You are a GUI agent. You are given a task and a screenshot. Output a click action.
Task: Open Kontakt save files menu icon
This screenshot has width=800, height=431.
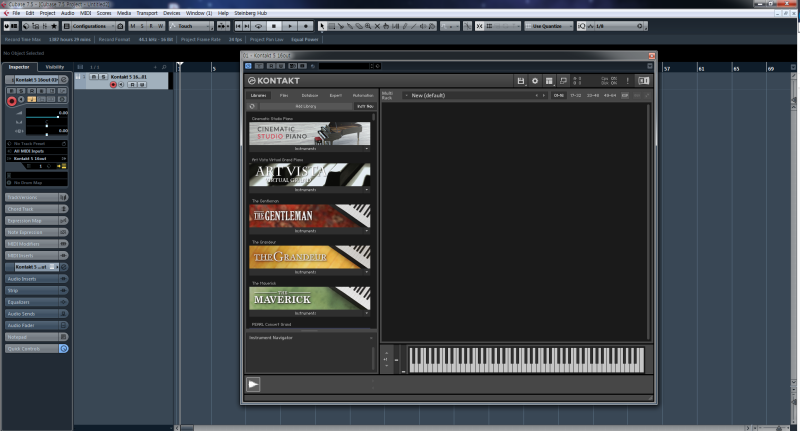coord(520,81)
